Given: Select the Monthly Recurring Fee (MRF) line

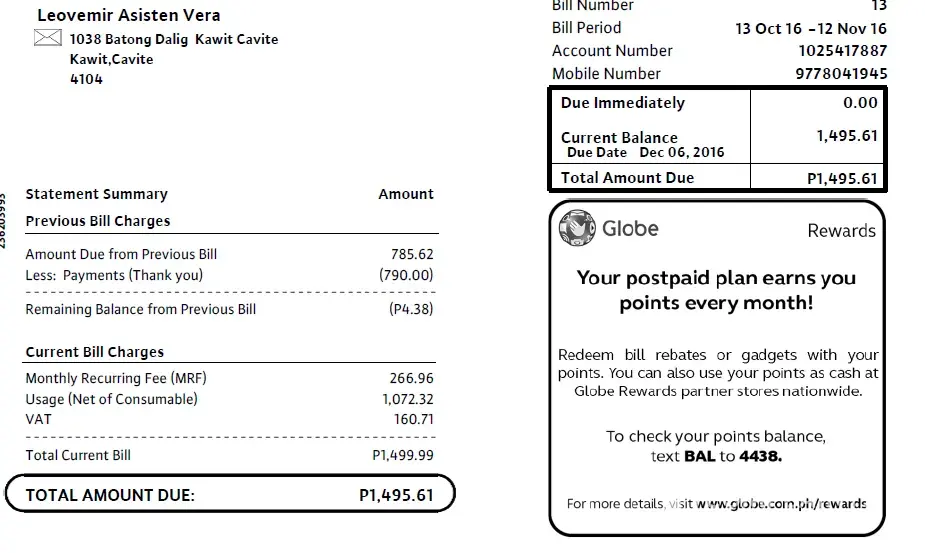Looking at the screenshot, I should (116, 378).
